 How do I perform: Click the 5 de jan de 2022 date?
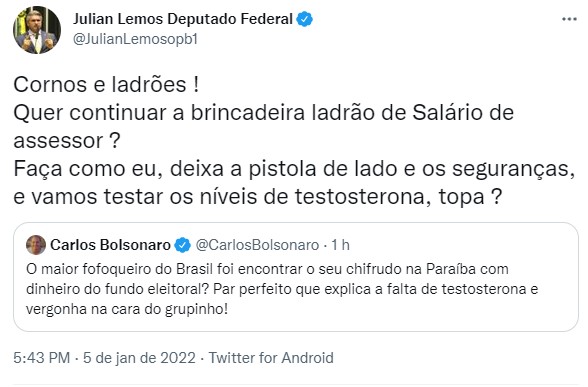pos(139,357)
